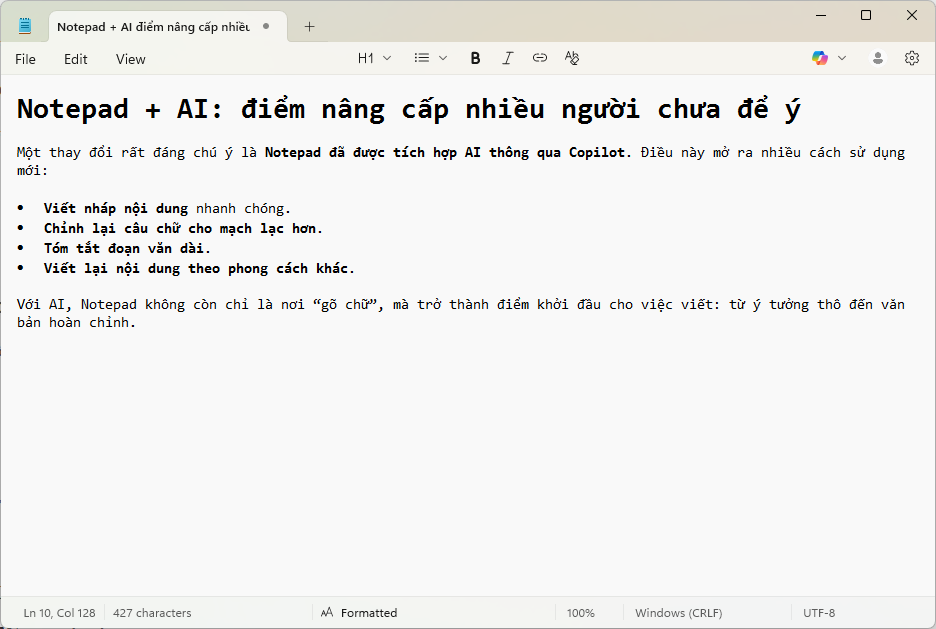Maximize the Notepad window
The image size is (936, 629).
(x=866, y=15)
